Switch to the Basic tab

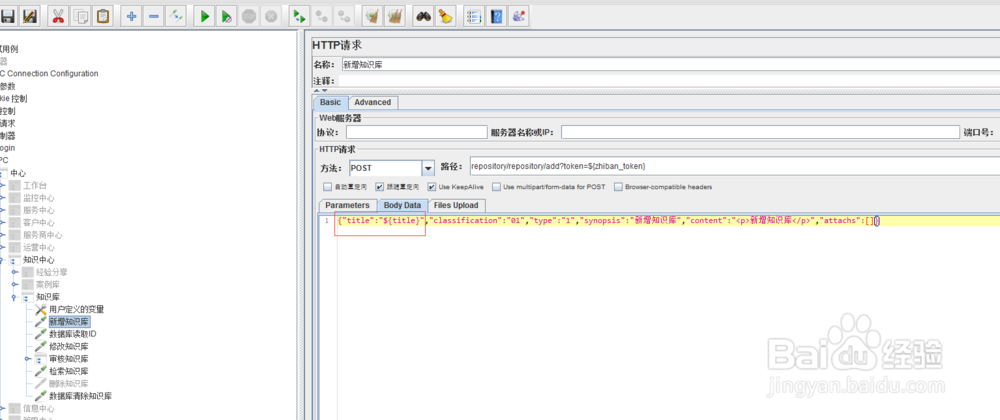pyautogui.click(x=330, y=103)
